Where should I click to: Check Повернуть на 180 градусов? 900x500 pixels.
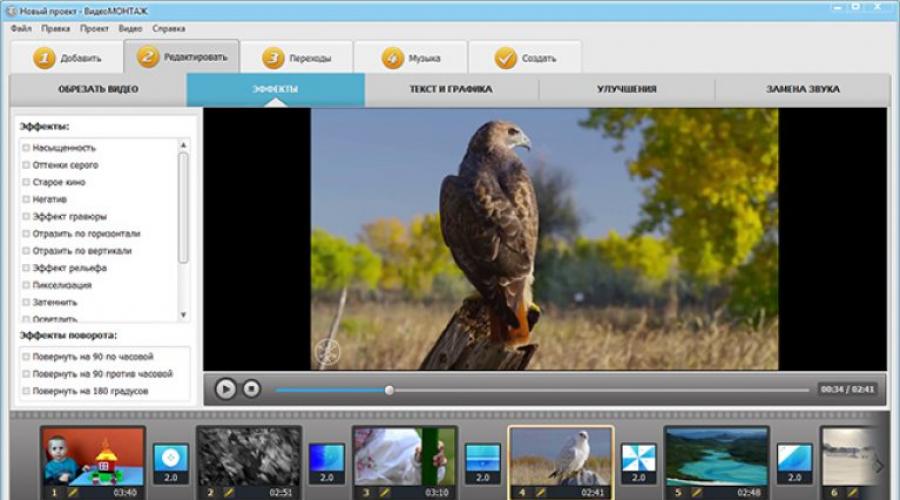(x=26, y=390)
